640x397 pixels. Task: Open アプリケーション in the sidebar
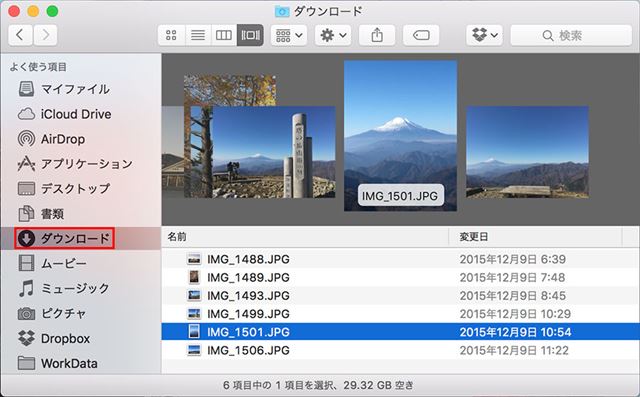point(76,164)
